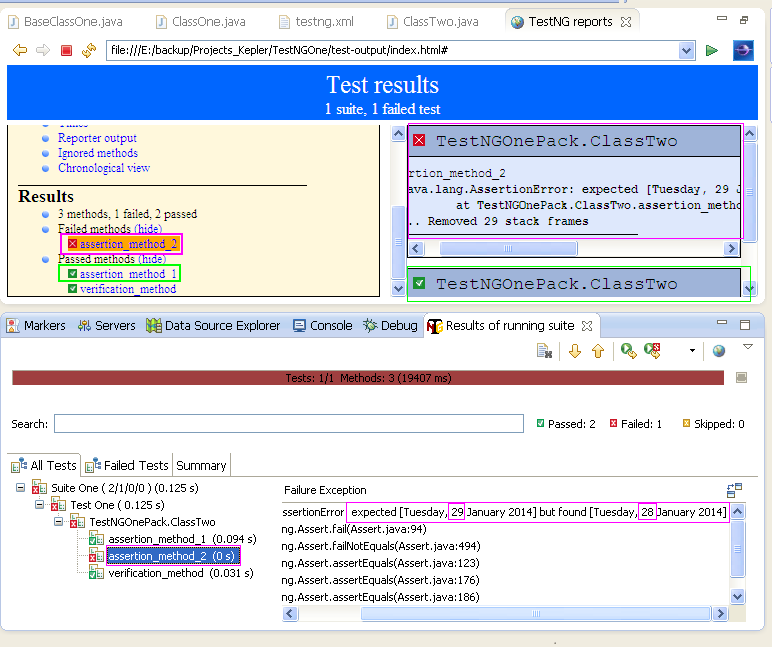Image resolution: width=772 pixels, height=647 pixels.
Task: Click the test Search input field
Action: coord(289,423)
